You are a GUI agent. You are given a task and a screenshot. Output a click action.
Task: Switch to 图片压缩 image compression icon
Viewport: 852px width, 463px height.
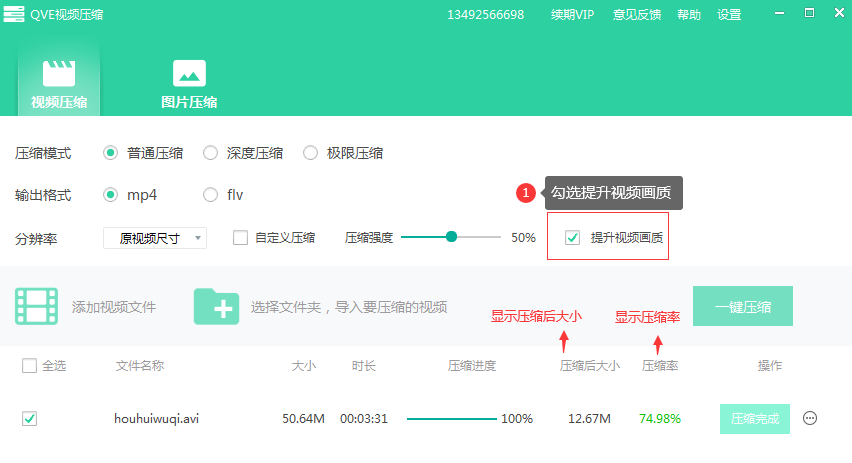coord(189,73)
